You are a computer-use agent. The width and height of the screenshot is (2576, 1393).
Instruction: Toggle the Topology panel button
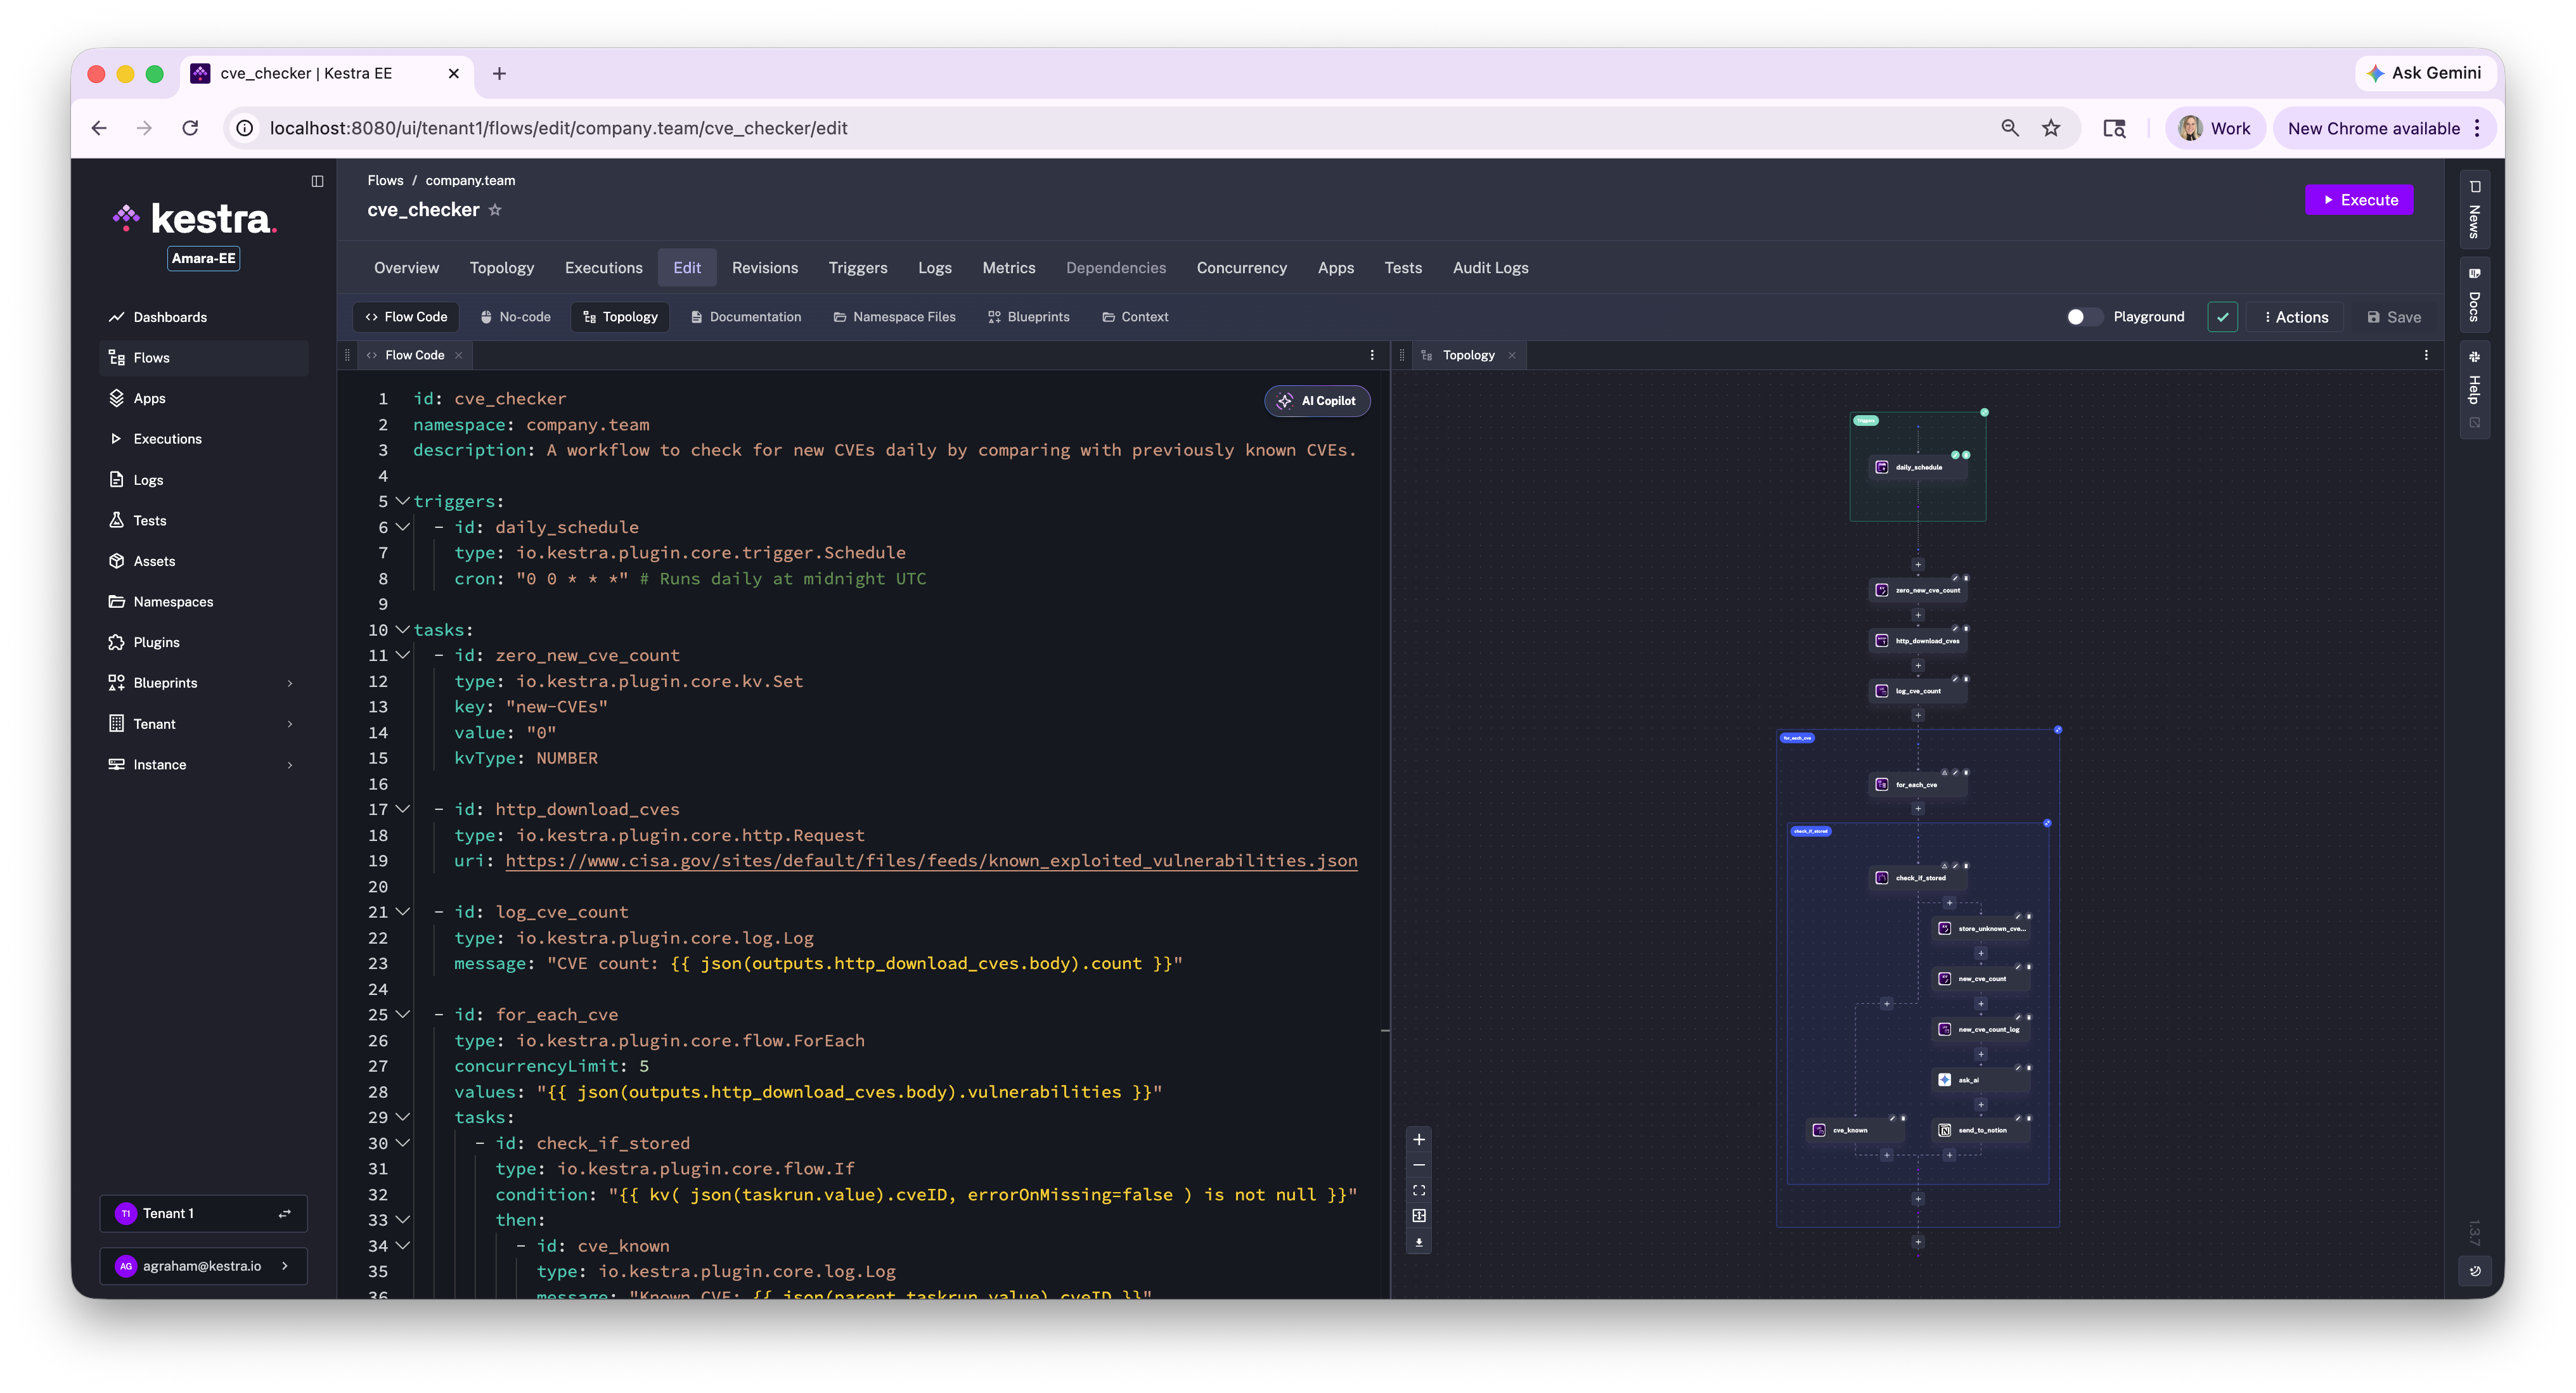[620, 317]
